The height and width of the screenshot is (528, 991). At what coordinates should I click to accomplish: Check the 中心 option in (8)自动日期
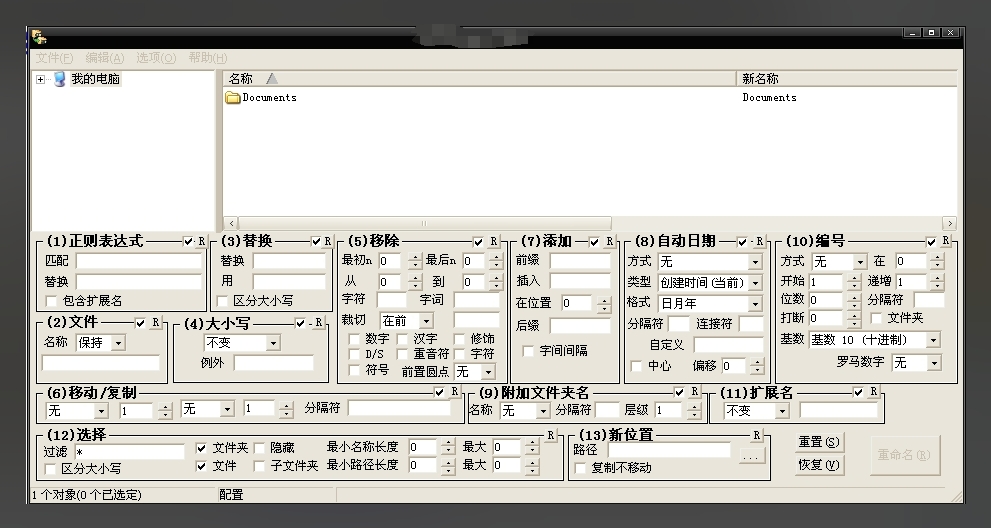(636, 366)
